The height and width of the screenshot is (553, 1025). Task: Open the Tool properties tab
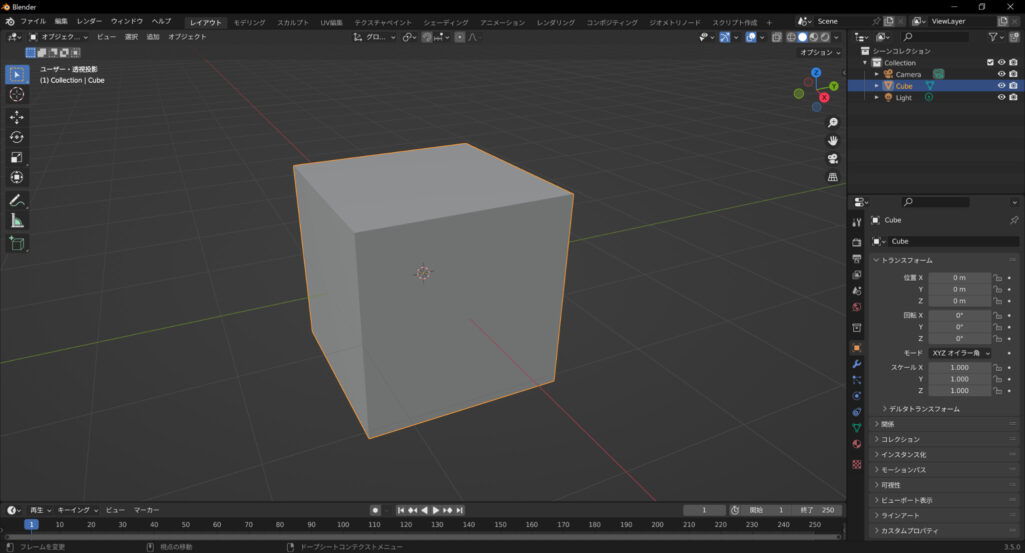(x=857, y=223)
